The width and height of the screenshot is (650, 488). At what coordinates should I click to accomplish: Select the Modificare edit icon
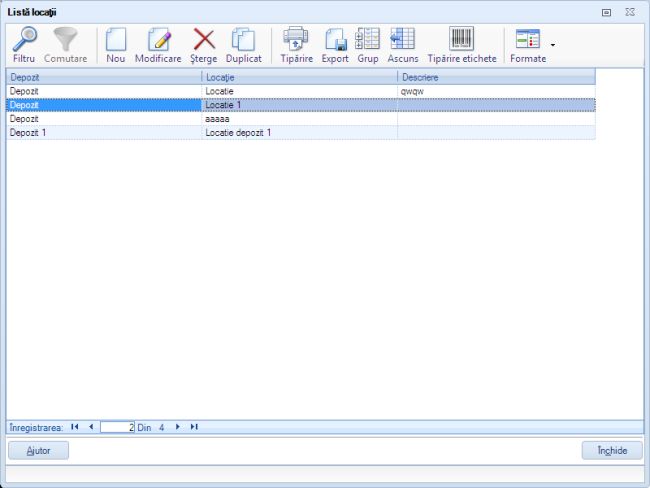[x=158, y=45]
